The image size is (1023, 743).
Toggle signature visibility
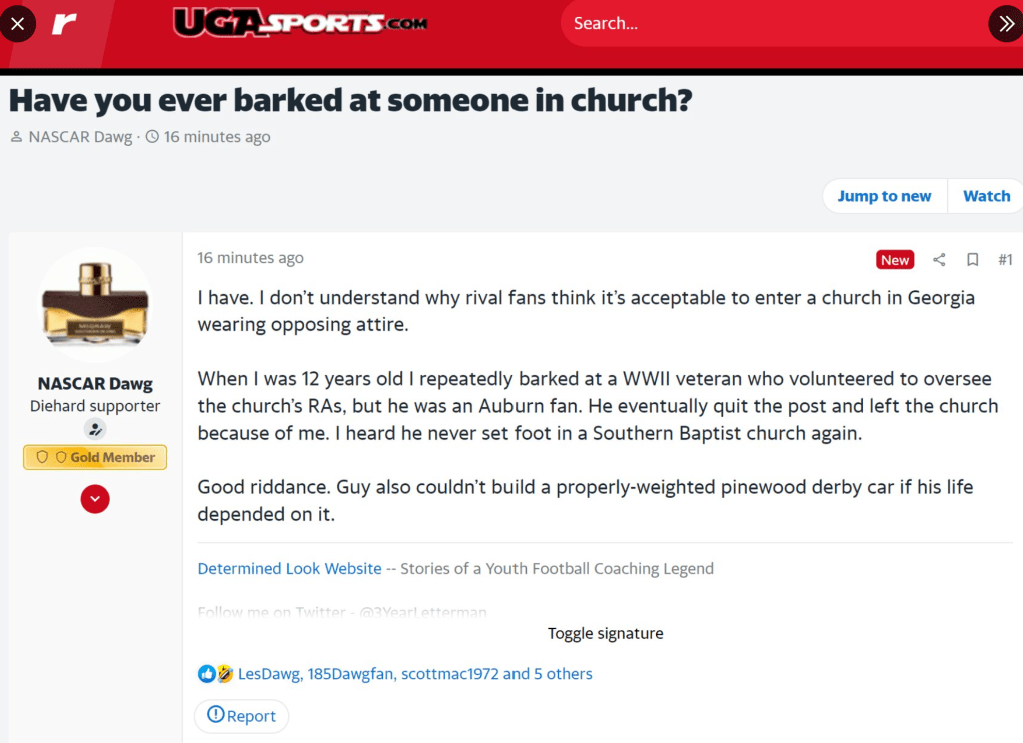pos(605,633)
